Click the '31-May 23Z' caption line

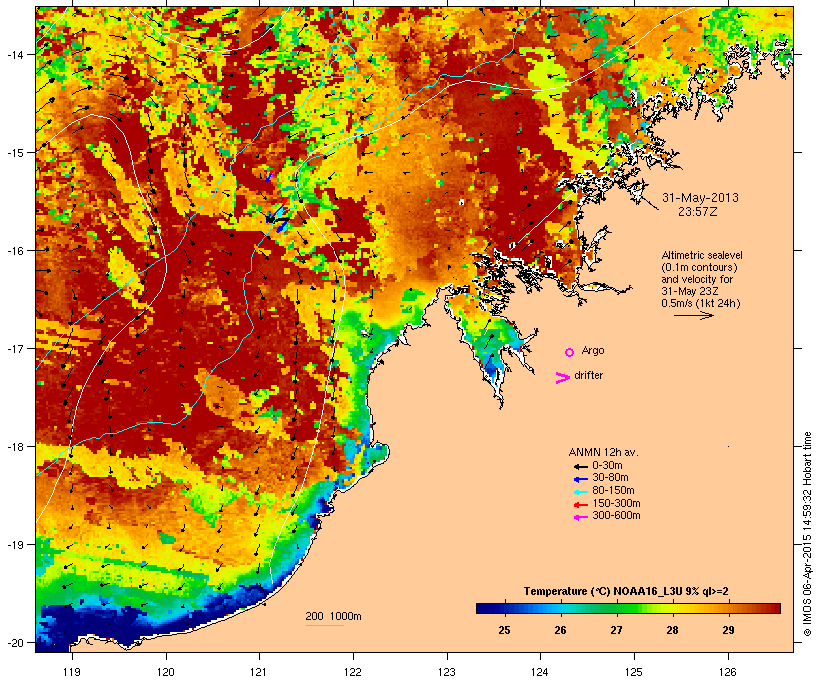[690, 291]
